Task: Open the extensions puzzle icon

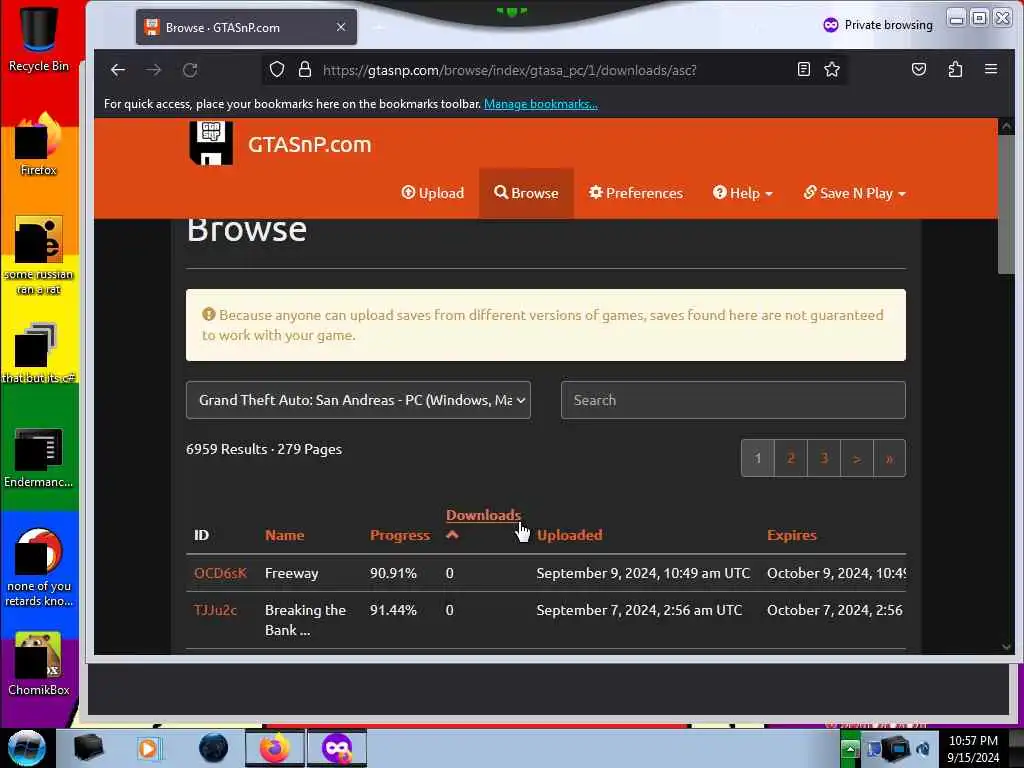Action: (x=955, y=69)
